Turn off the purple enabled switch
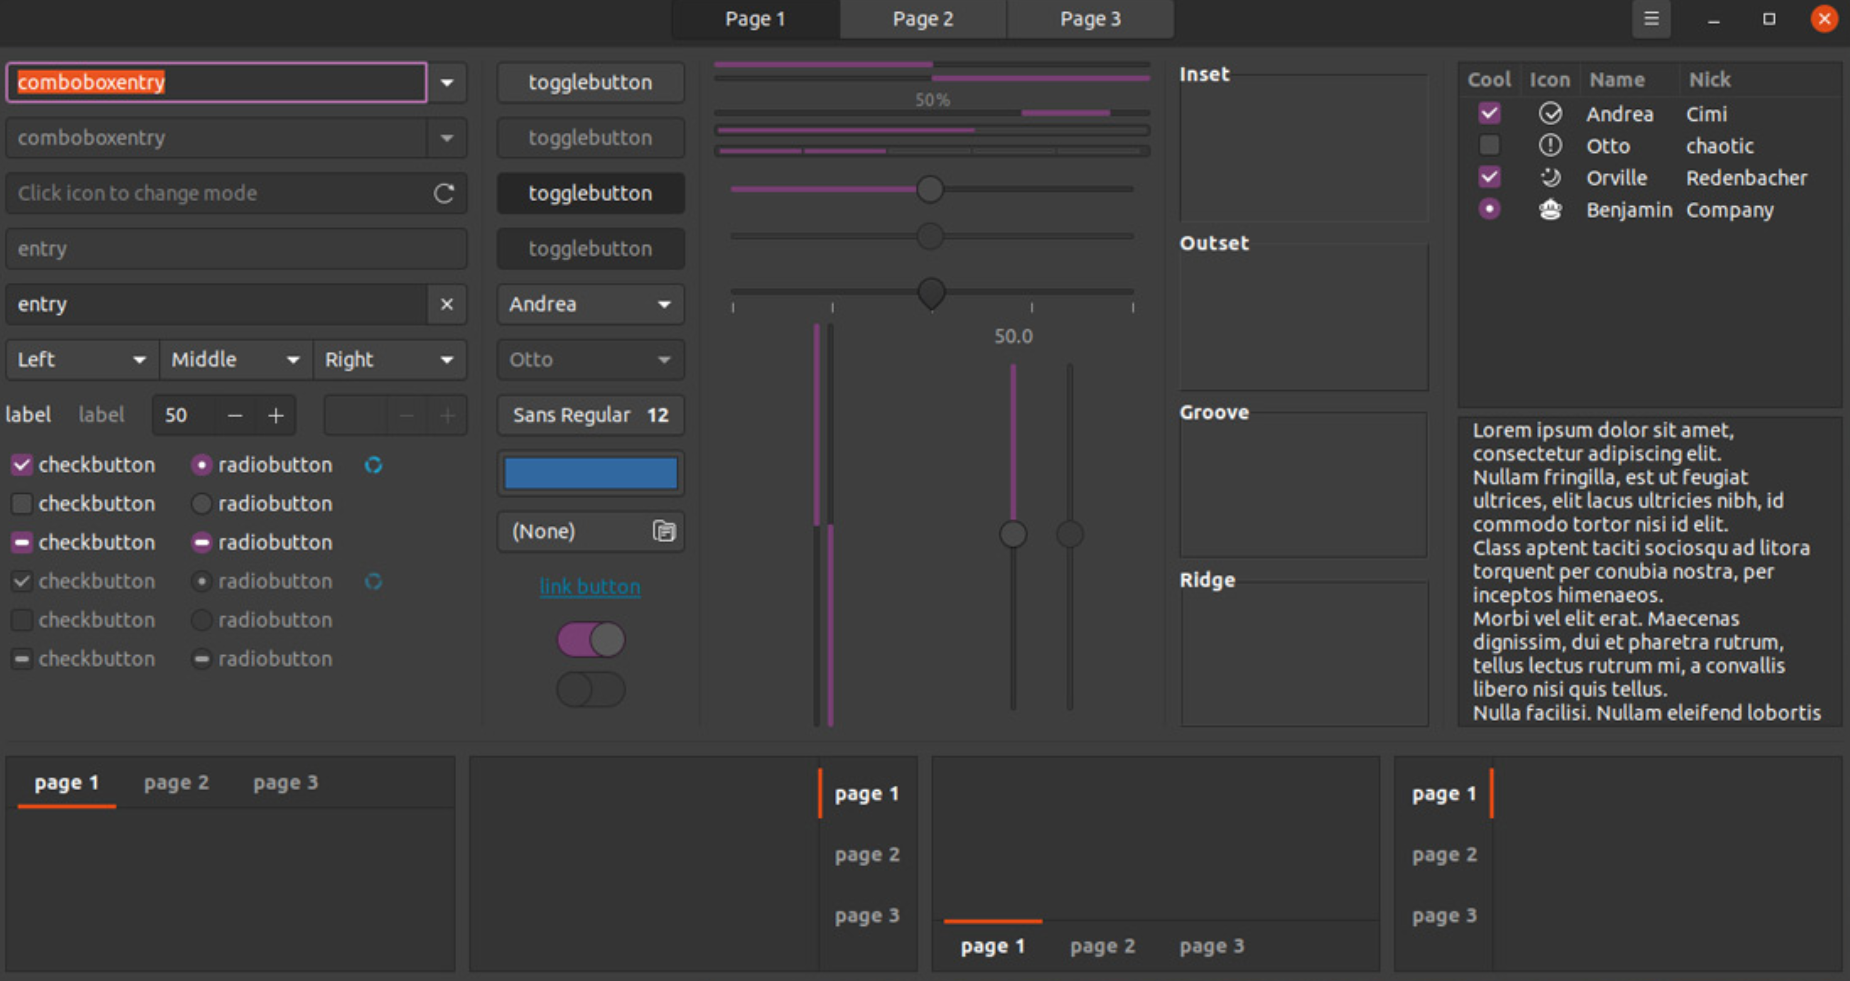 point(591,640)
